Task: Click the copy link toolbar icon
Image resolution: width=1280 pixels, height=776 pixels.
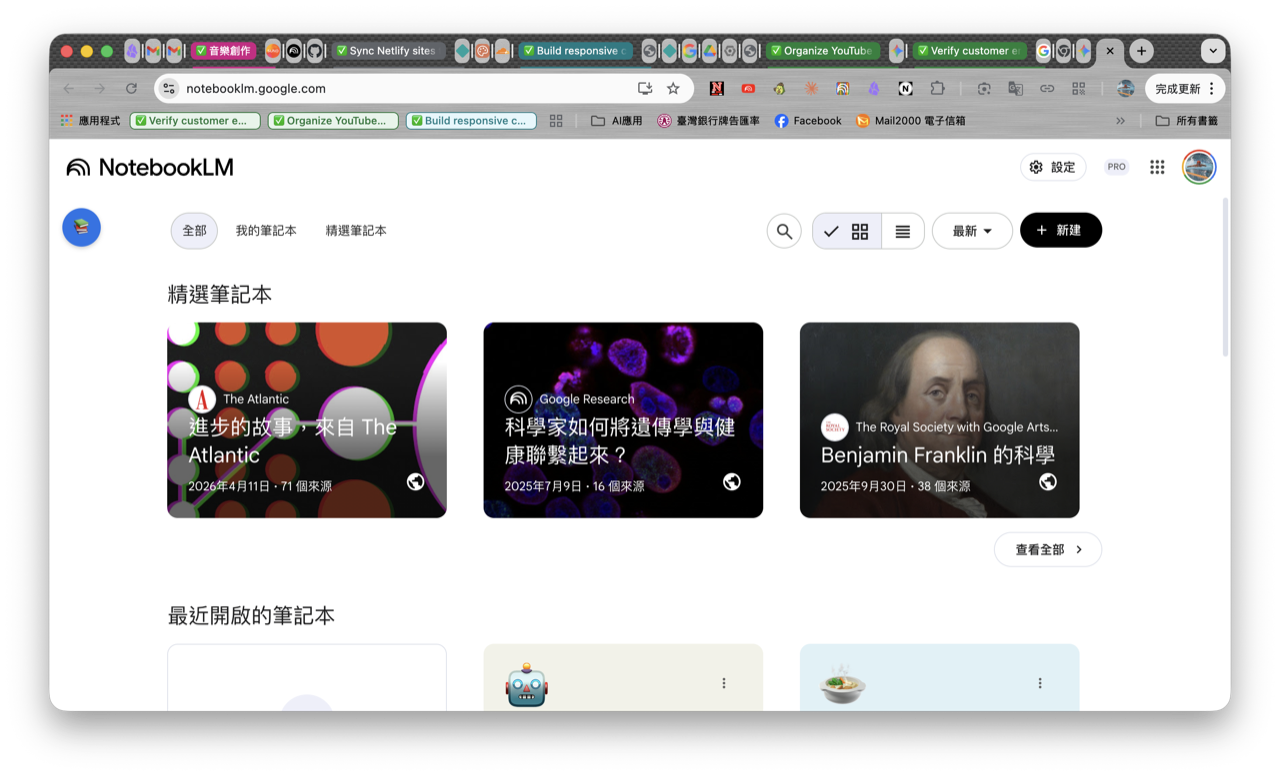Action: 1047,88
